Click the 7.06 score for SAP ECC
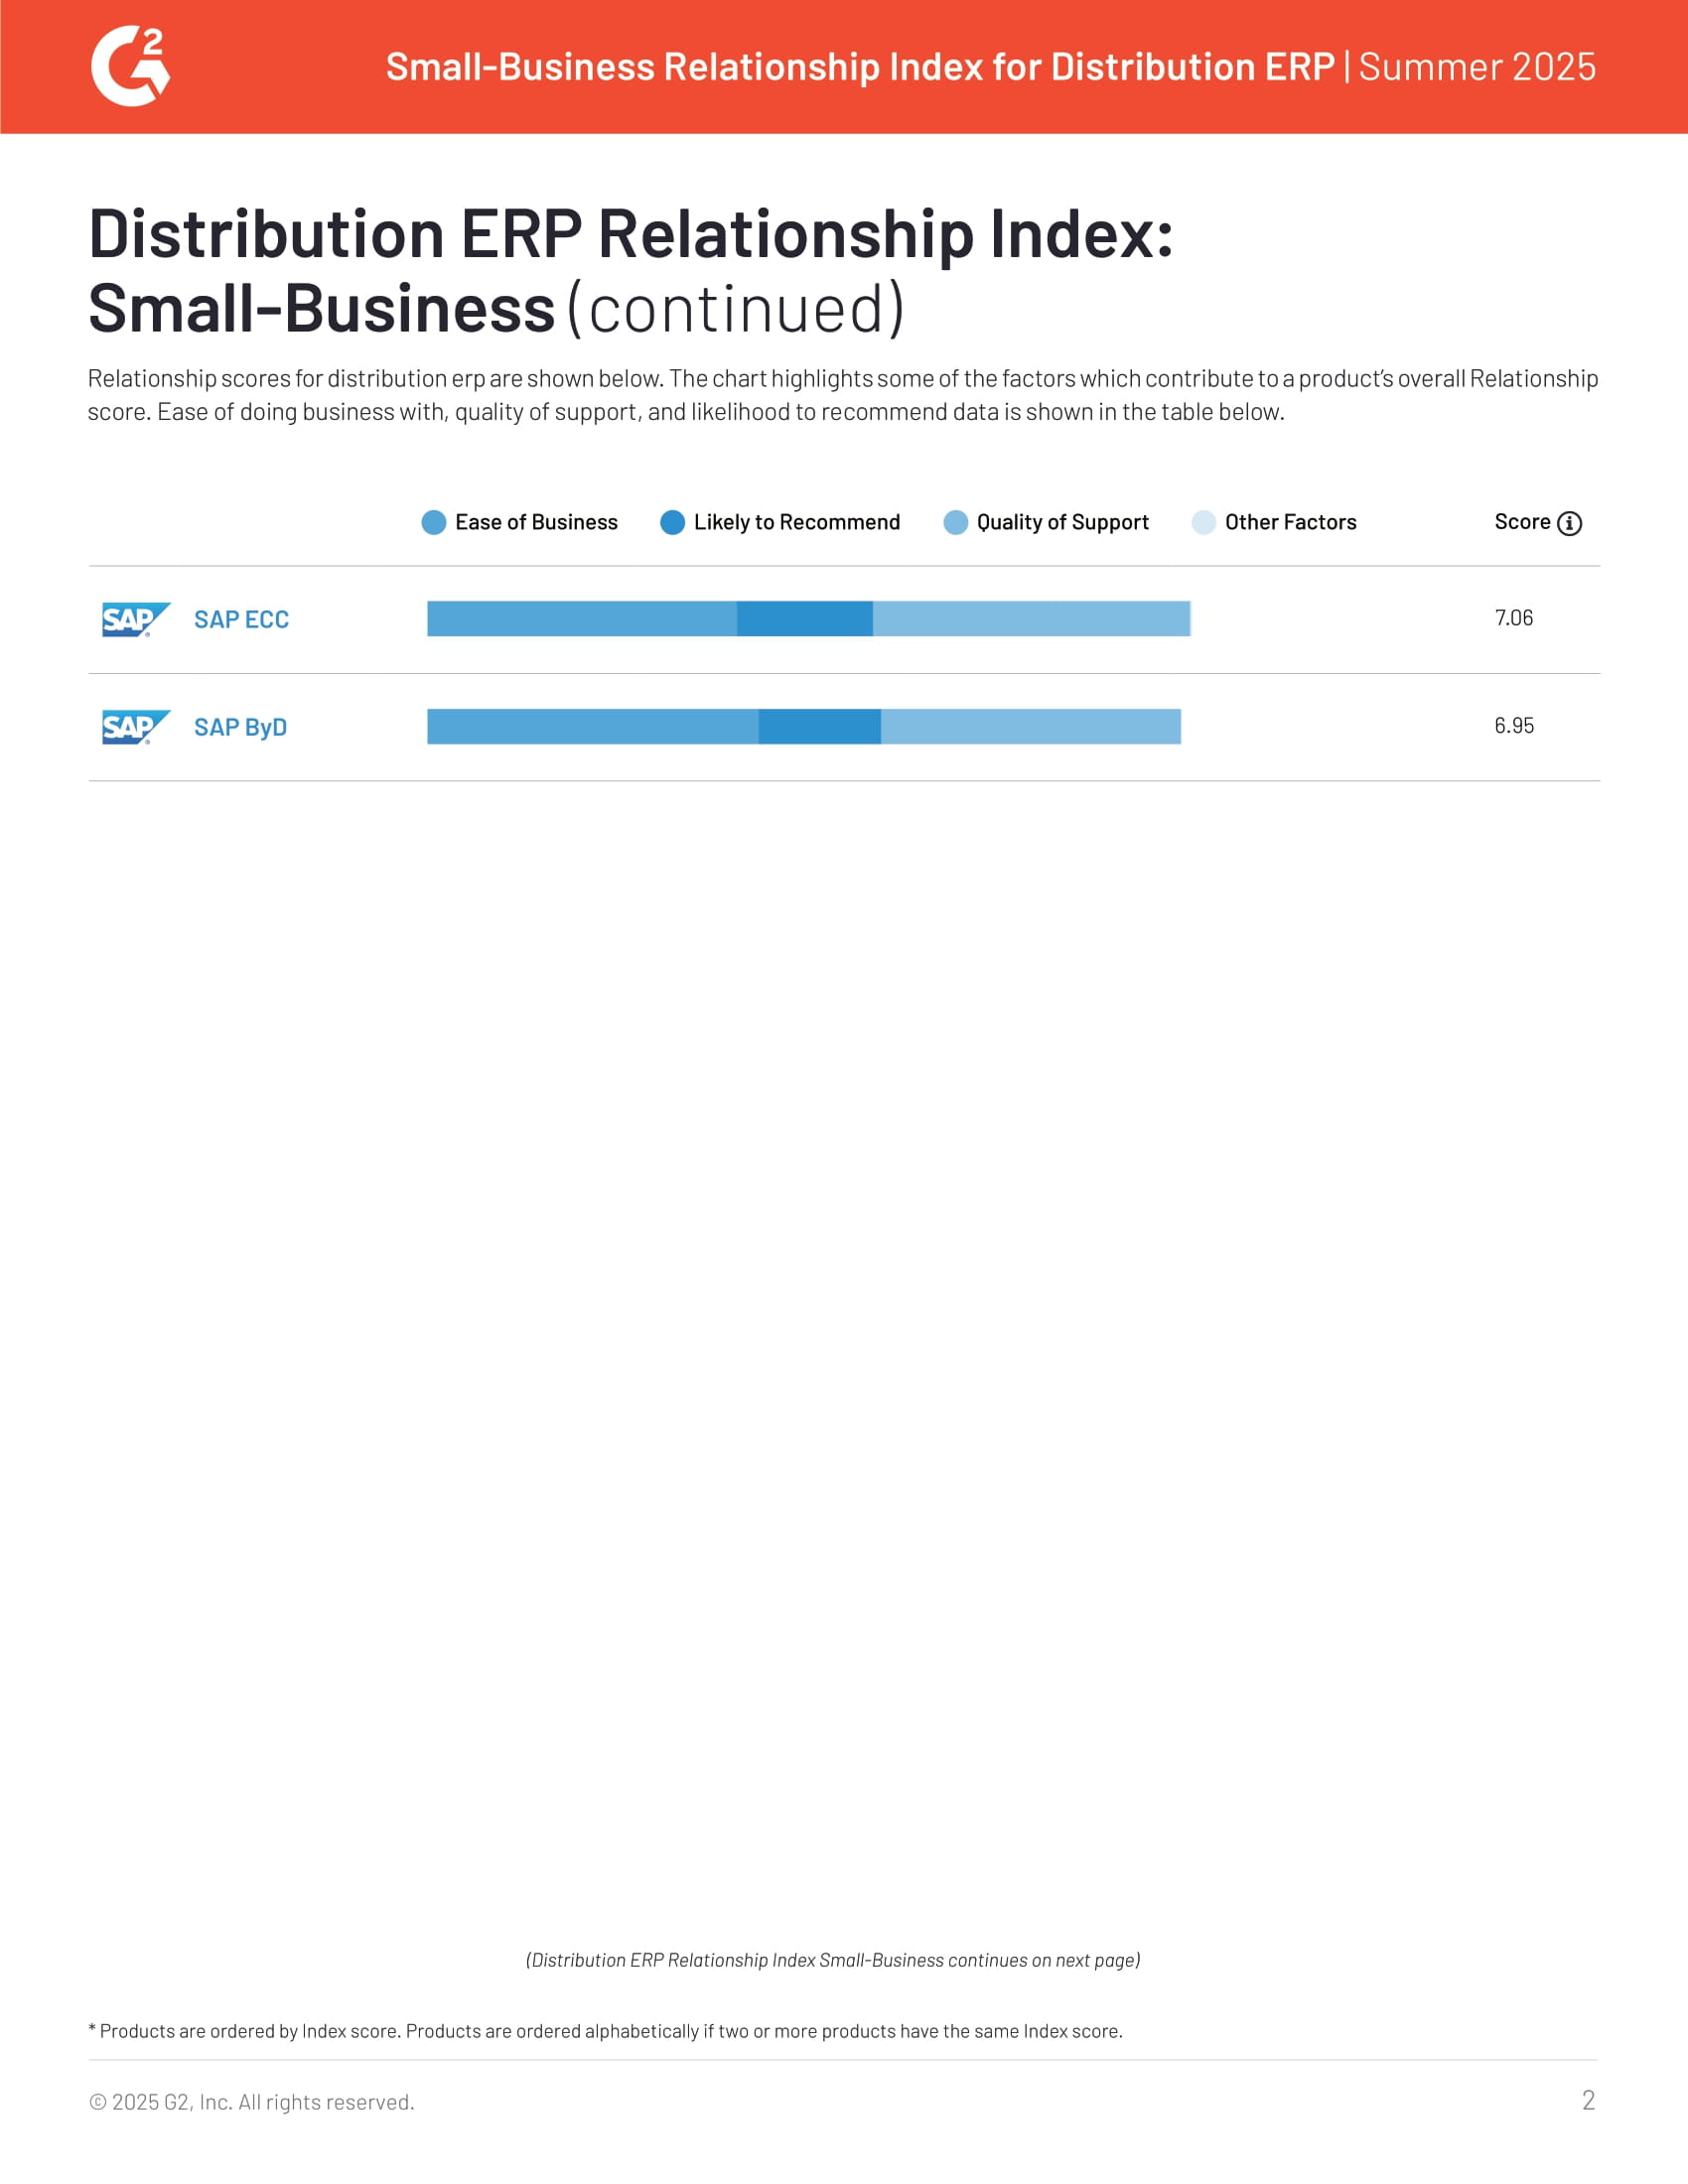Image resolution: width=1688 pixels, height=2184 pixels. click(x=1513, y=618)
